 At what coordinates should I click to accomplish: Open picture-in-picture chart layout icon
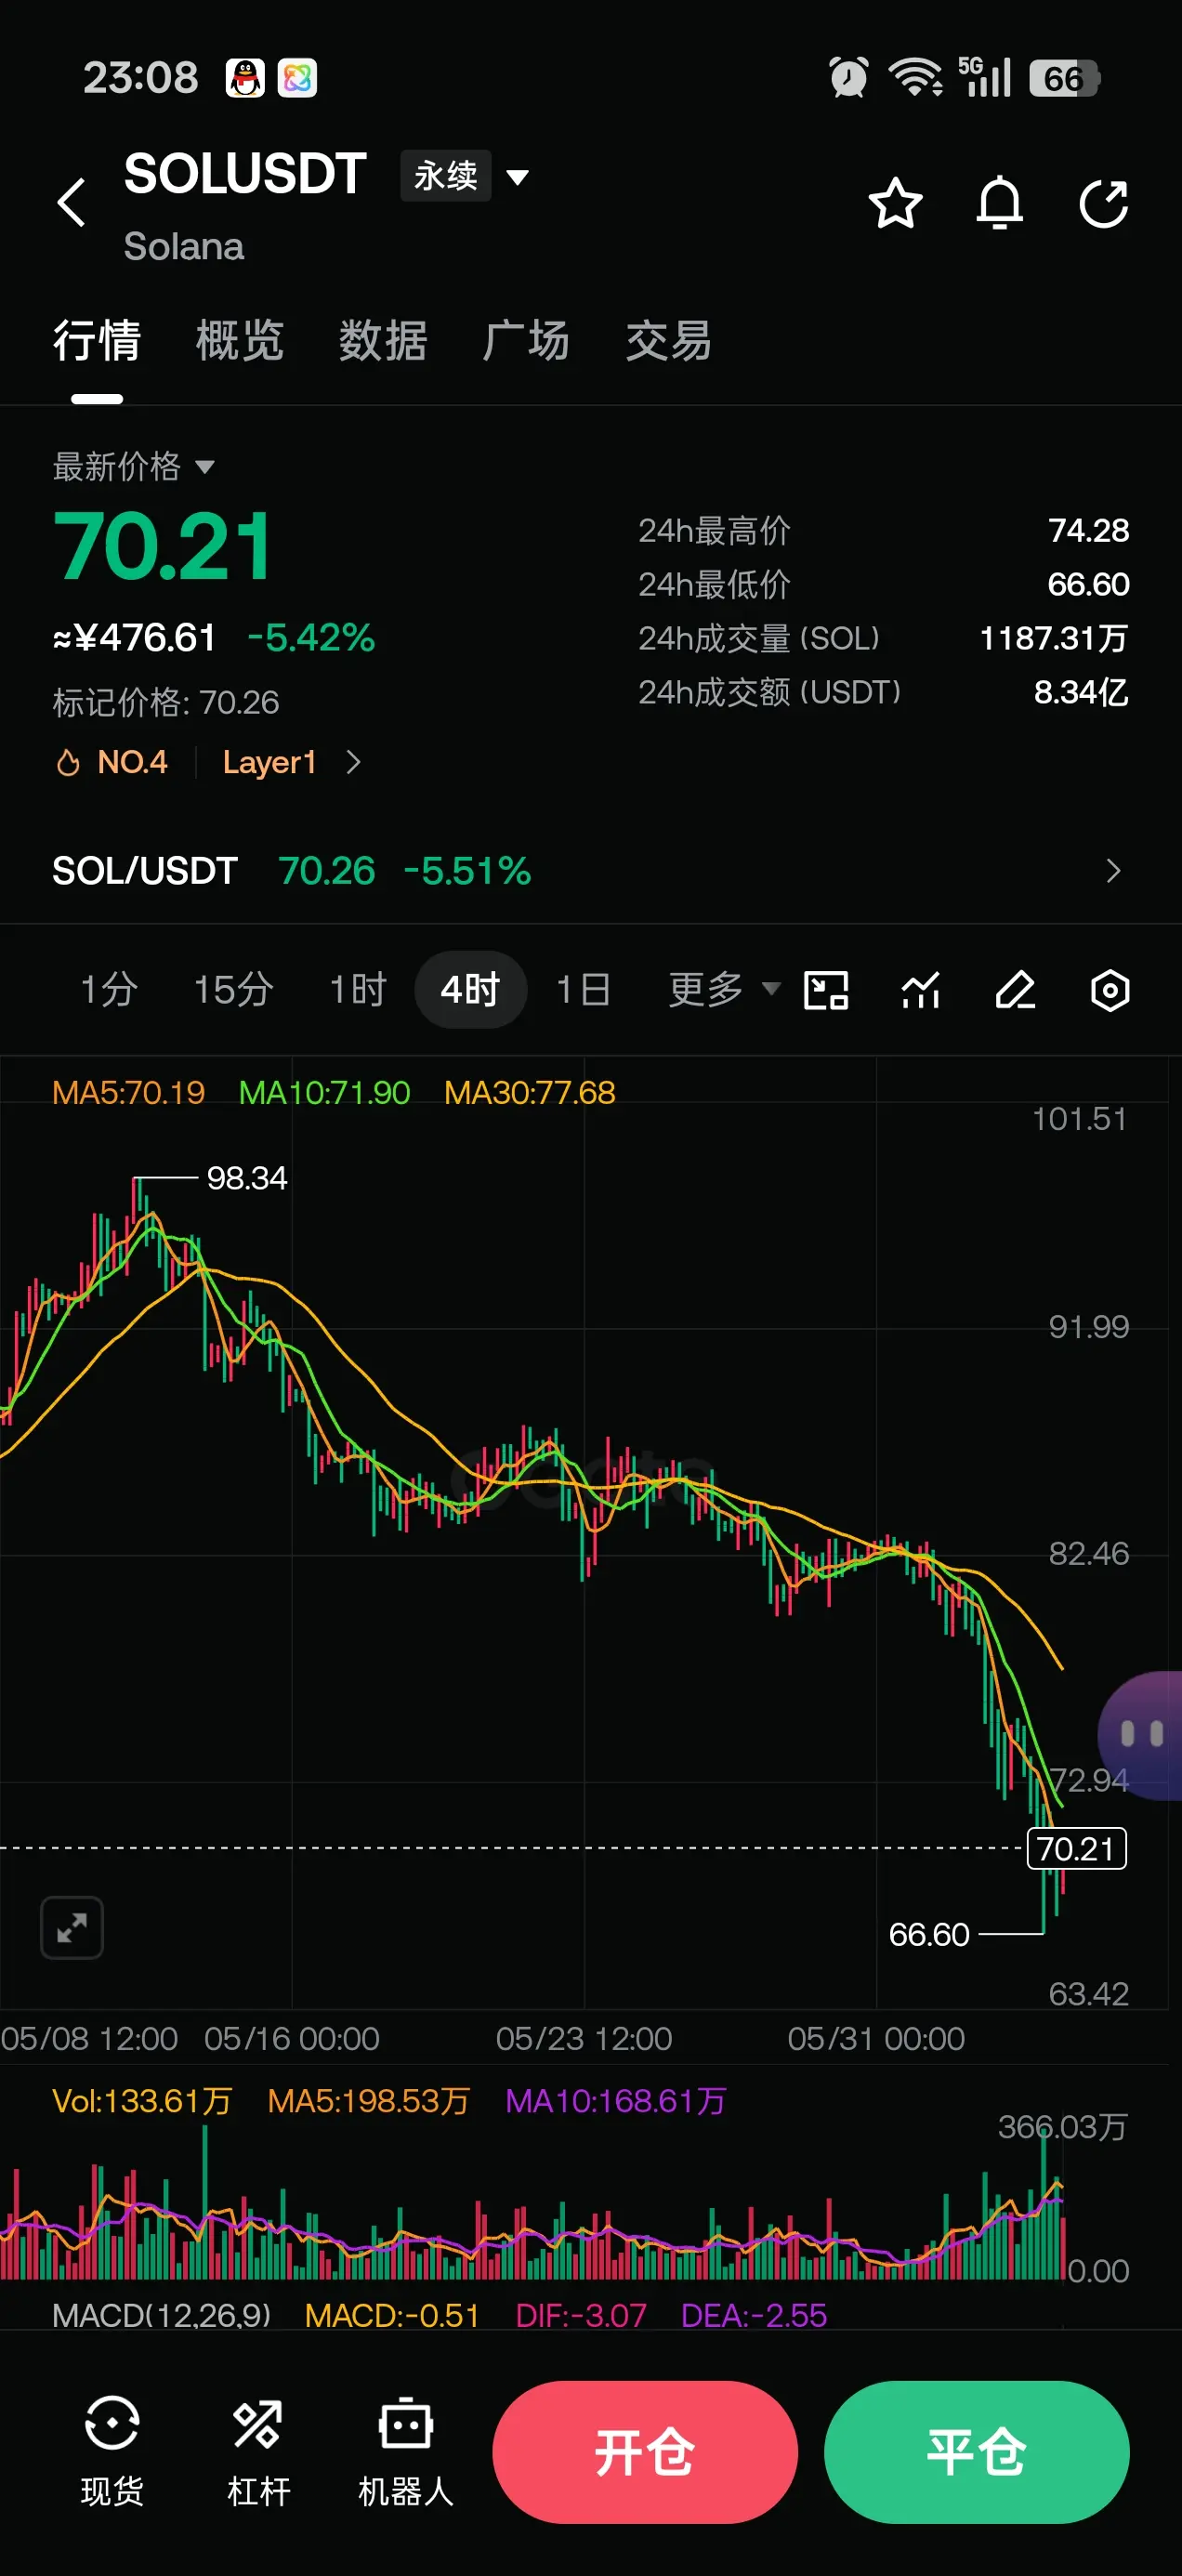(x=826, y=990)
